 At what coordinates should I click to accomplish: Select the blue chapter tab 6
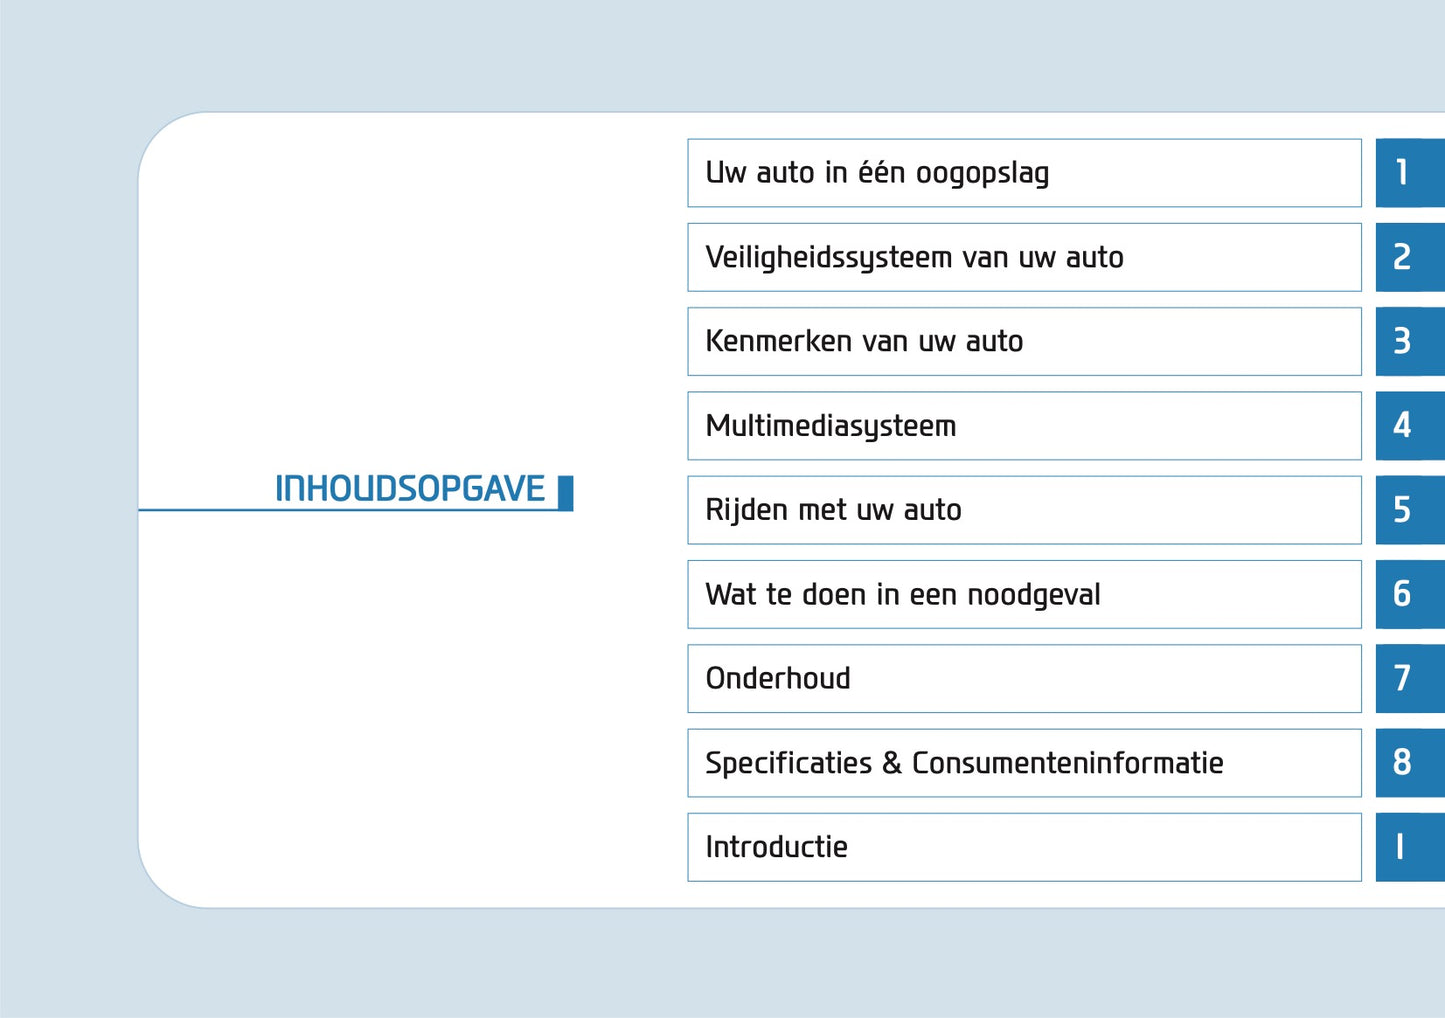point(1409,594)
